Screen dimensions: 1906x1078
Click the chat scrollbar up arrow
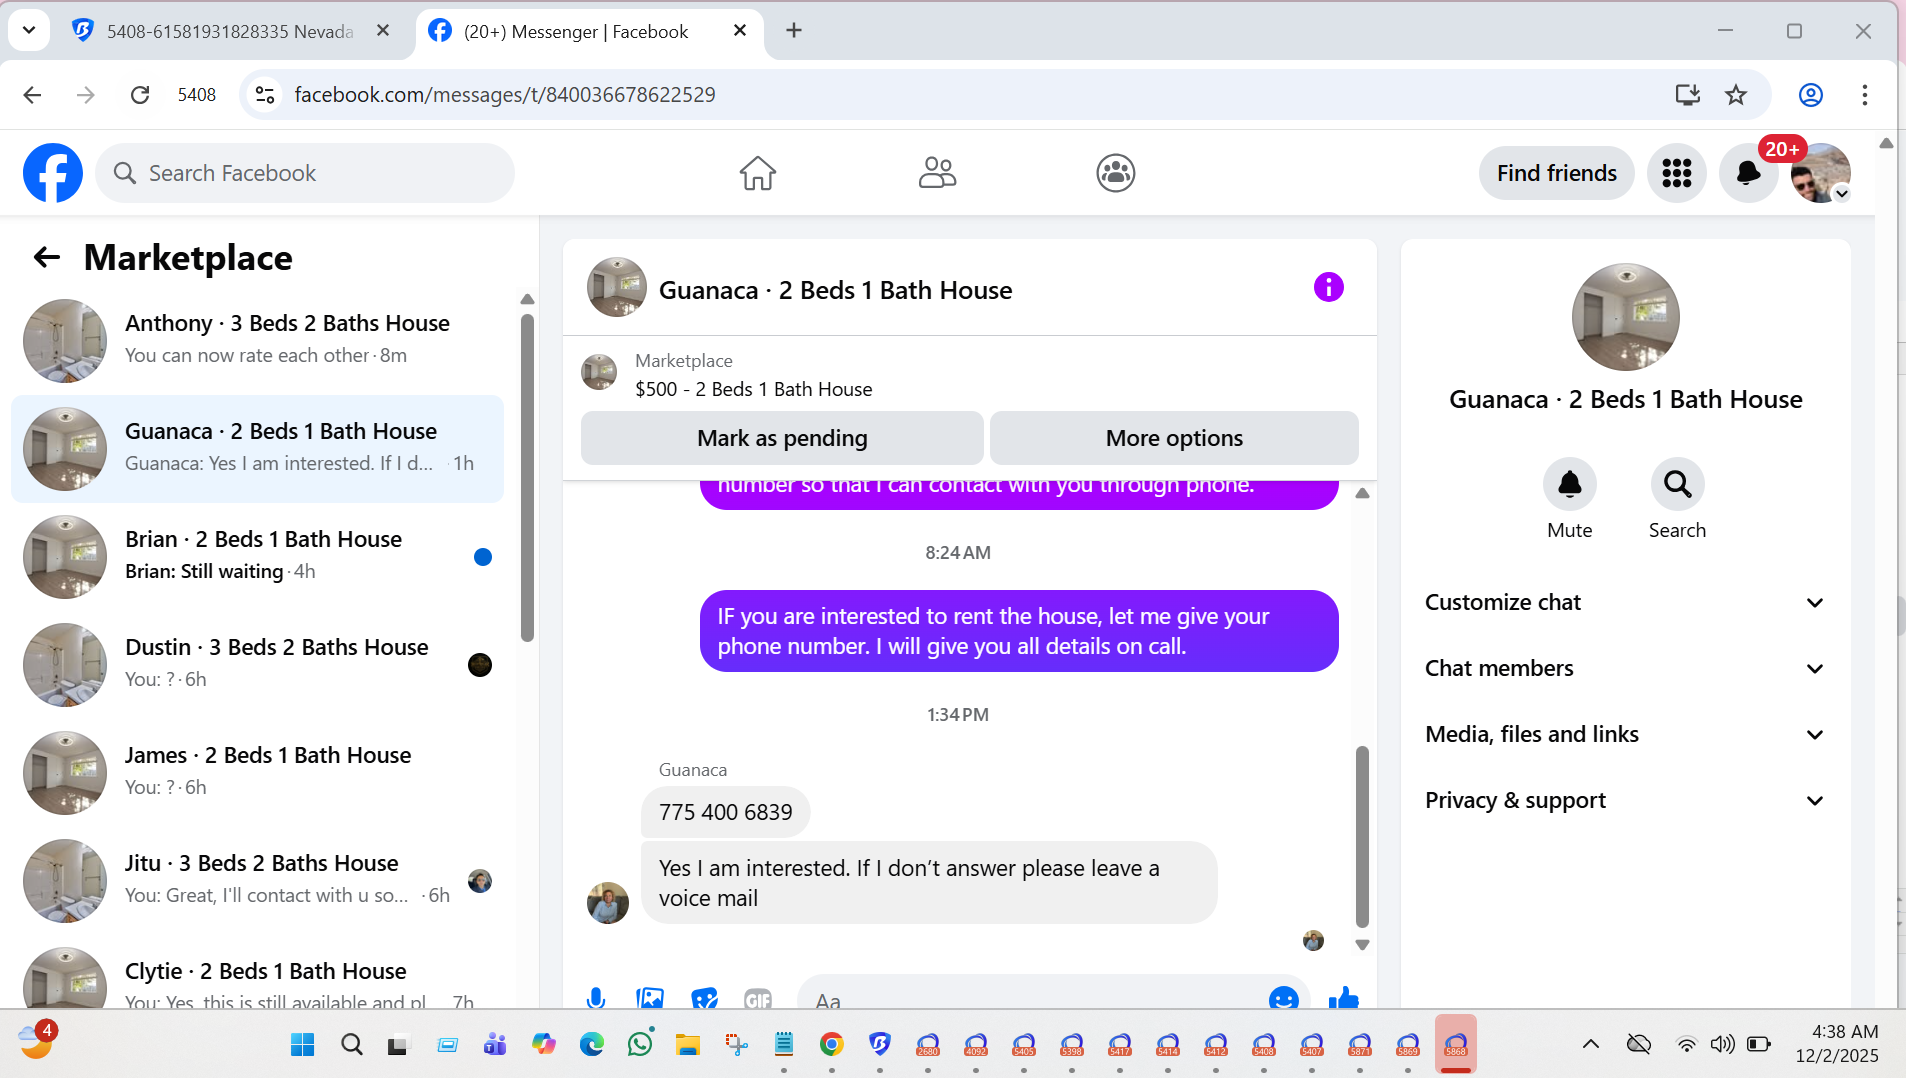click(x=1361, y=493)
